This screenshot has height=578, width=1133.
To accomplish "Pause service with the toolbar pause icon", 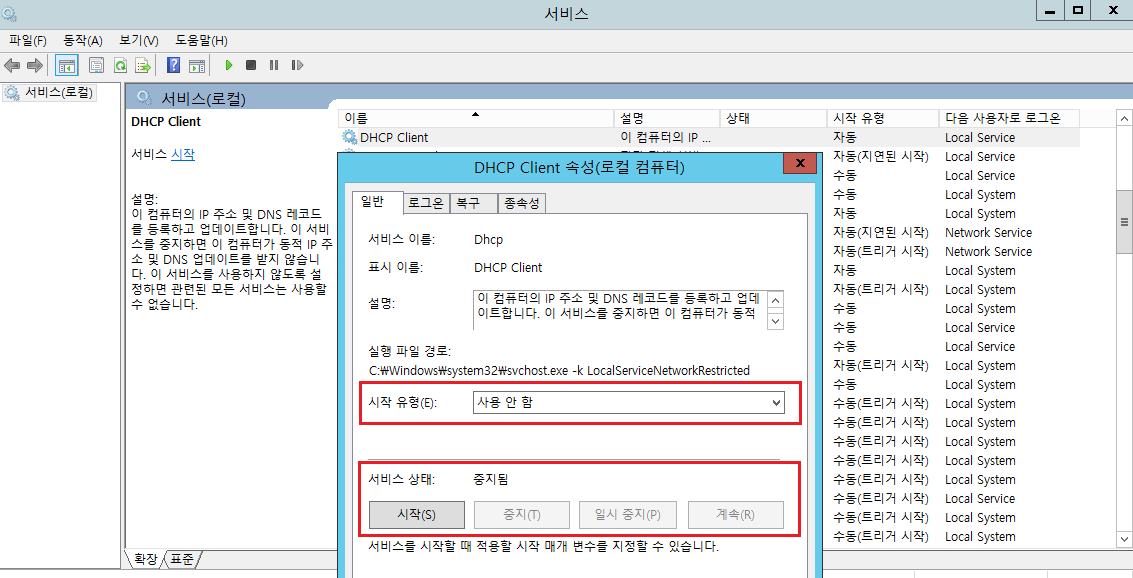I will (274, 65).
